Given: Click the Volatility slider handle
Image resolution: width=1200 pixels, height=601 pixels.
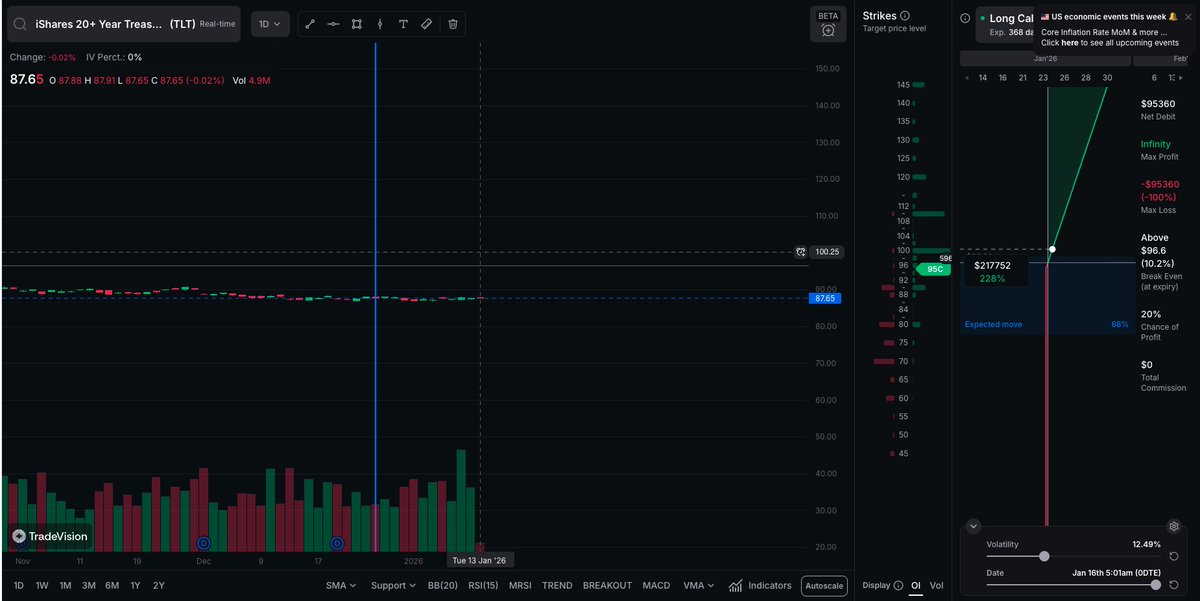Looking at the screenshot, I should click(x=1044, y=556).
